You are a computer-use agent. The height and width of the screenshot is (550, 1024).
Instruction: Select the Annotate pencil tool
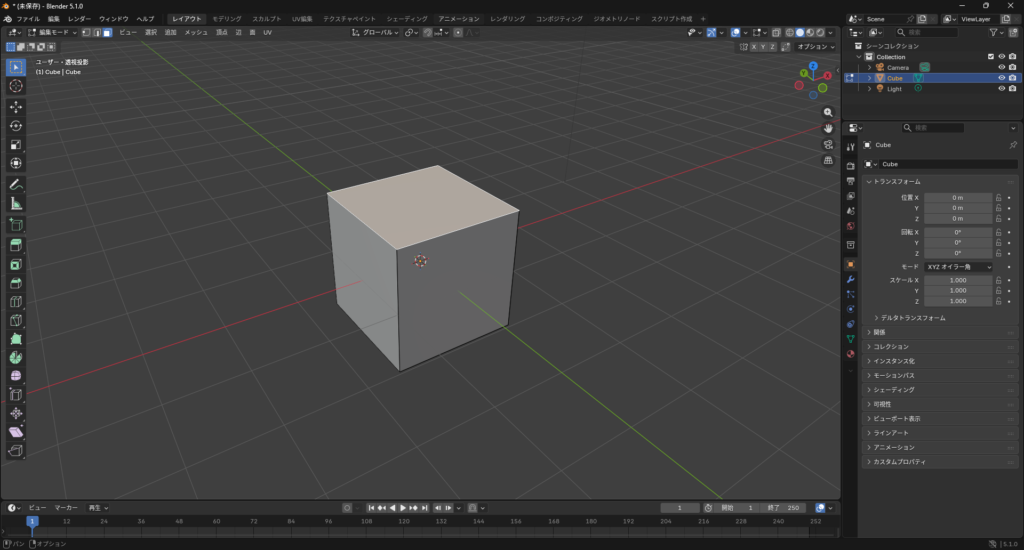point(16,185)
